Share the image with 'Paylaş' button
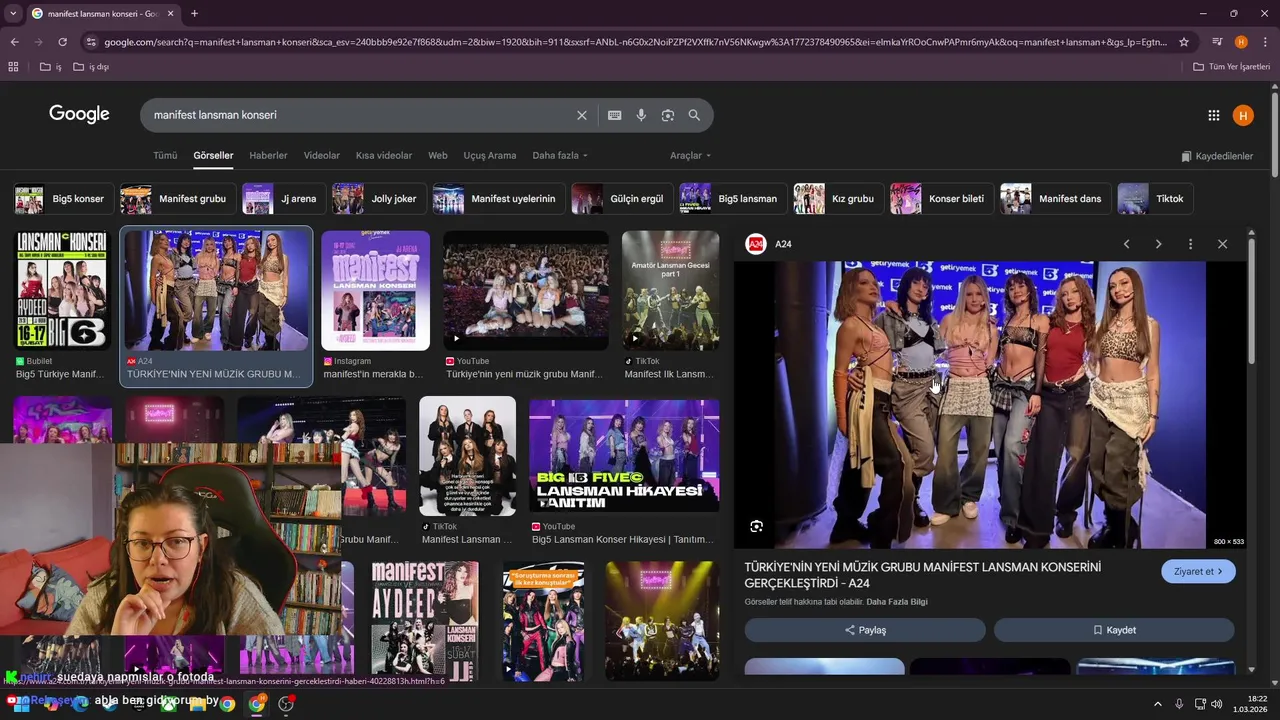 865,630
